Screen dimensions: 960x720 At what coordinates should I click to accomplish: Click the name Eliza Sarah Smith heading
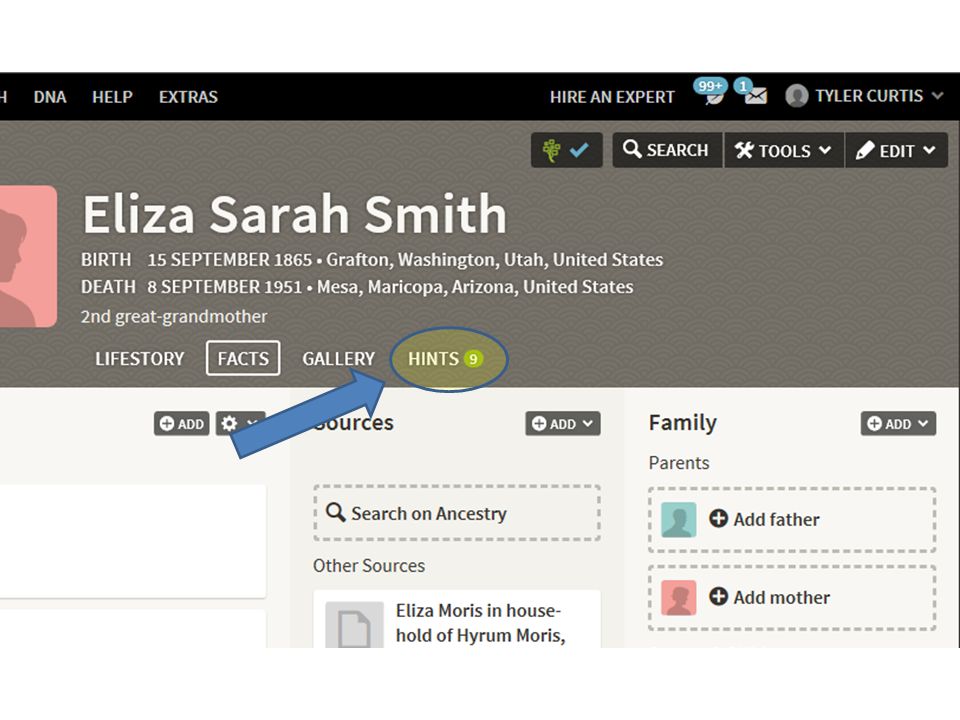point(294,214)
